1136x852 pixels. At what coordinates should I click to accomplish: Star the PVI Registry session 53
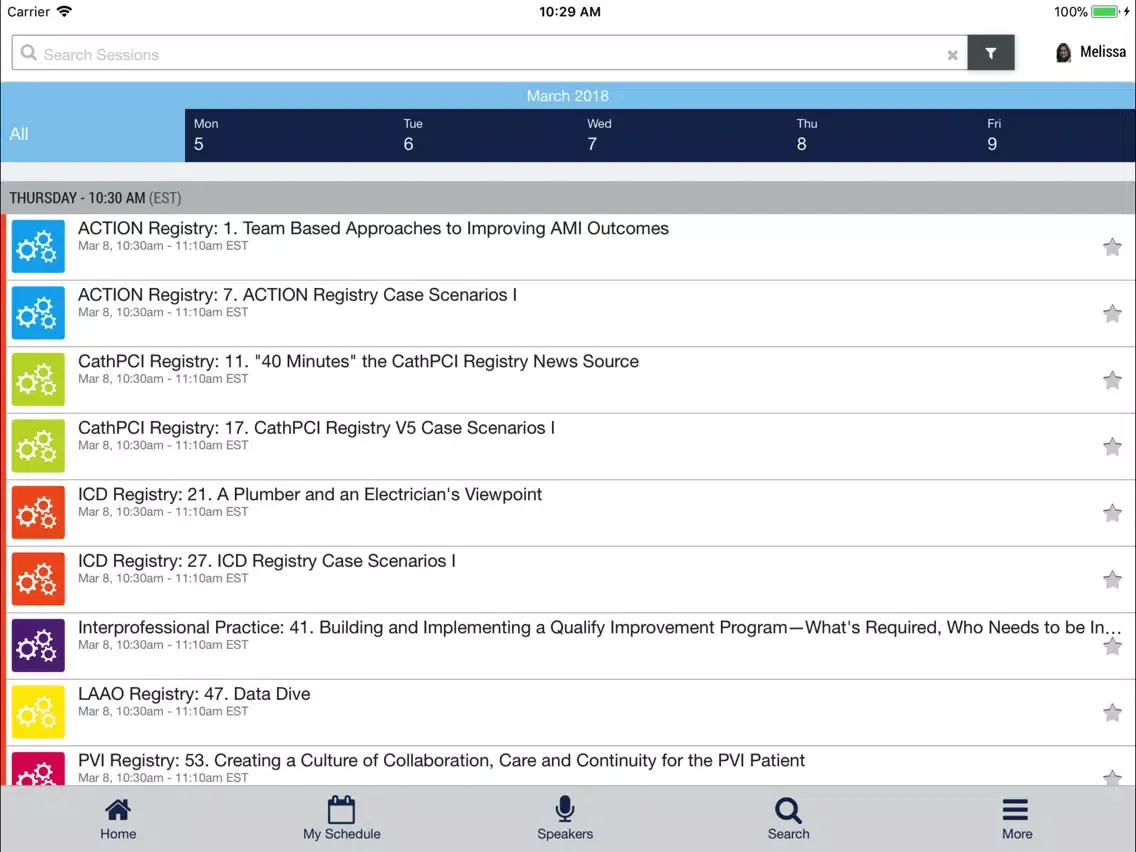coord(1112,778)
